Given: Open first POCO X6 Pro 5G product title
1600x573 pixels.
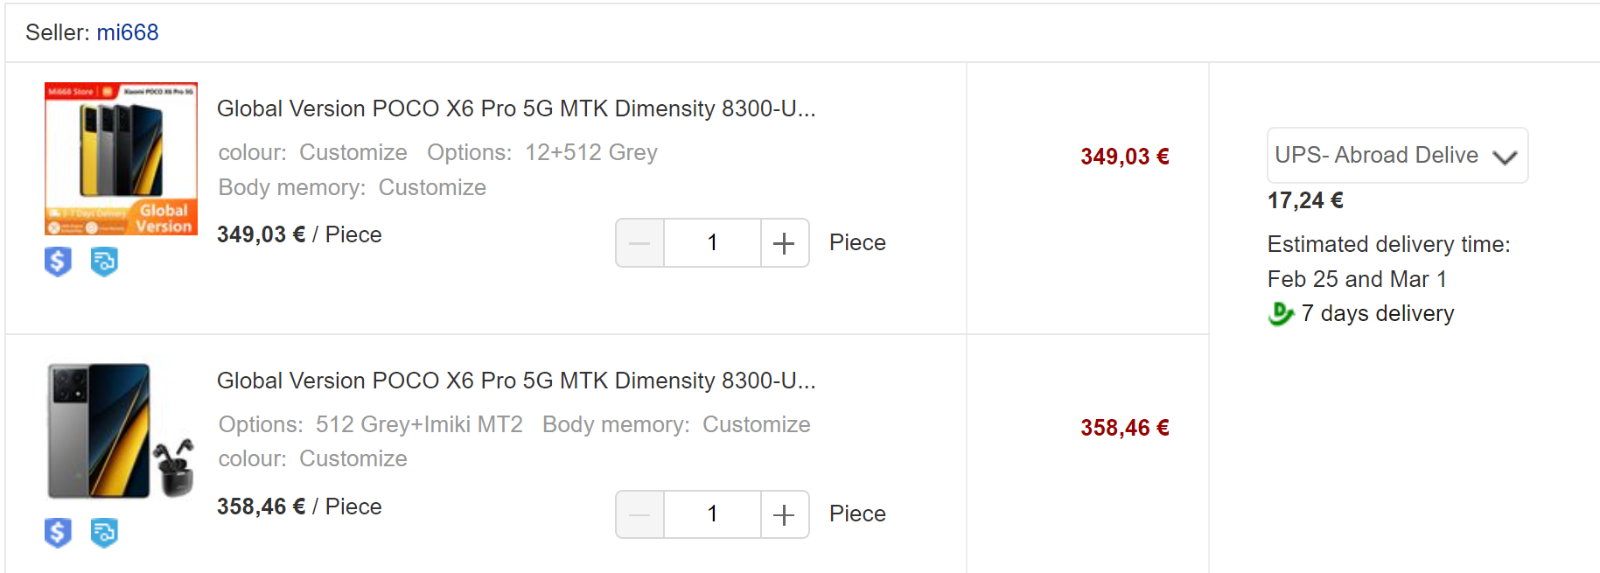Looking at the screenshot, I should click(x=516, y=108).
